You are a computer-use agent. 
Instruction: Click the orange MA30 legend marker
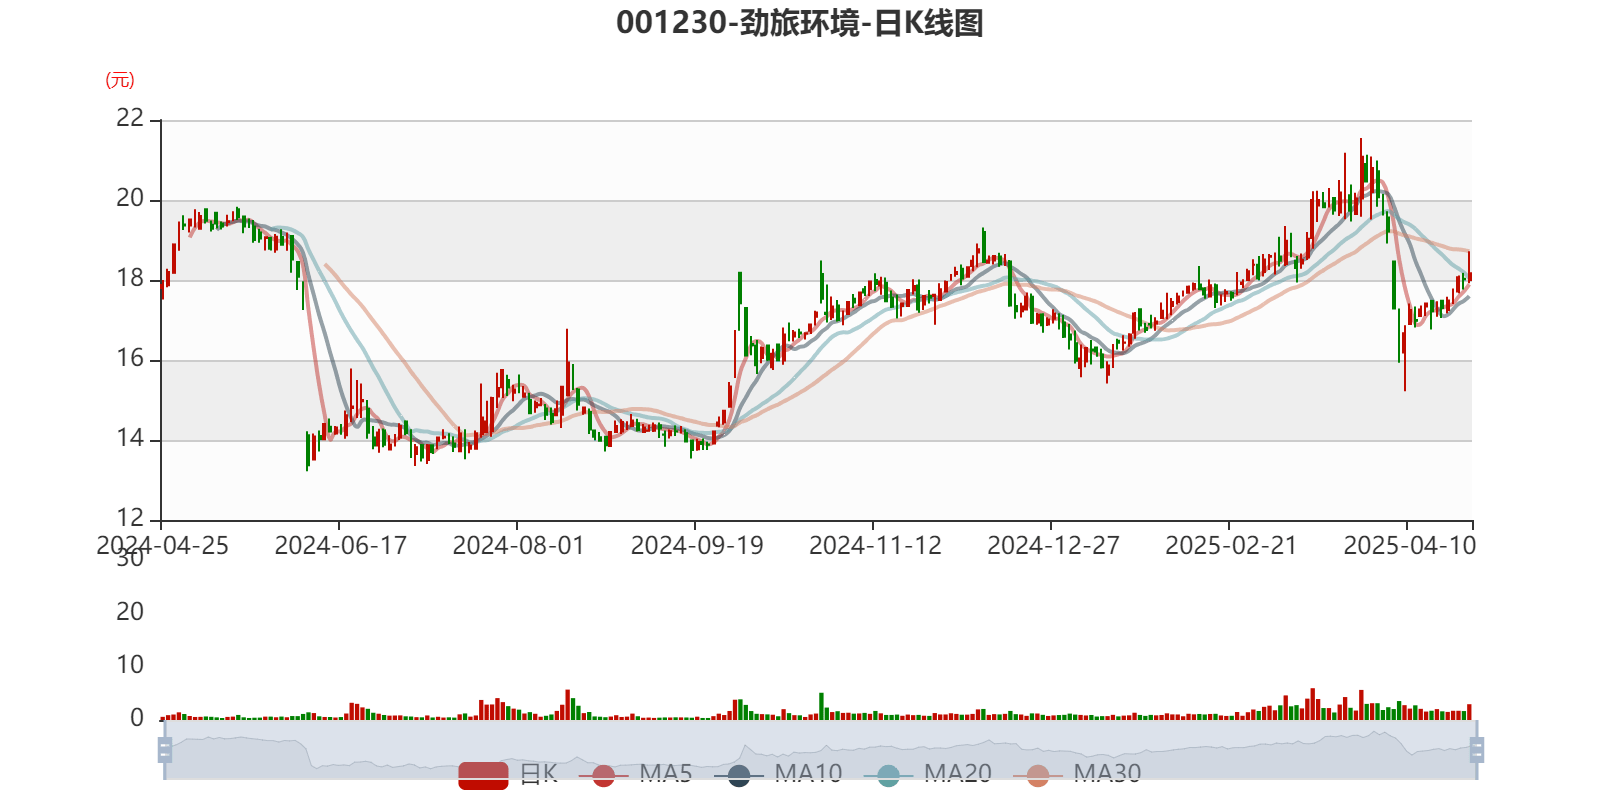pos(1038,775)
